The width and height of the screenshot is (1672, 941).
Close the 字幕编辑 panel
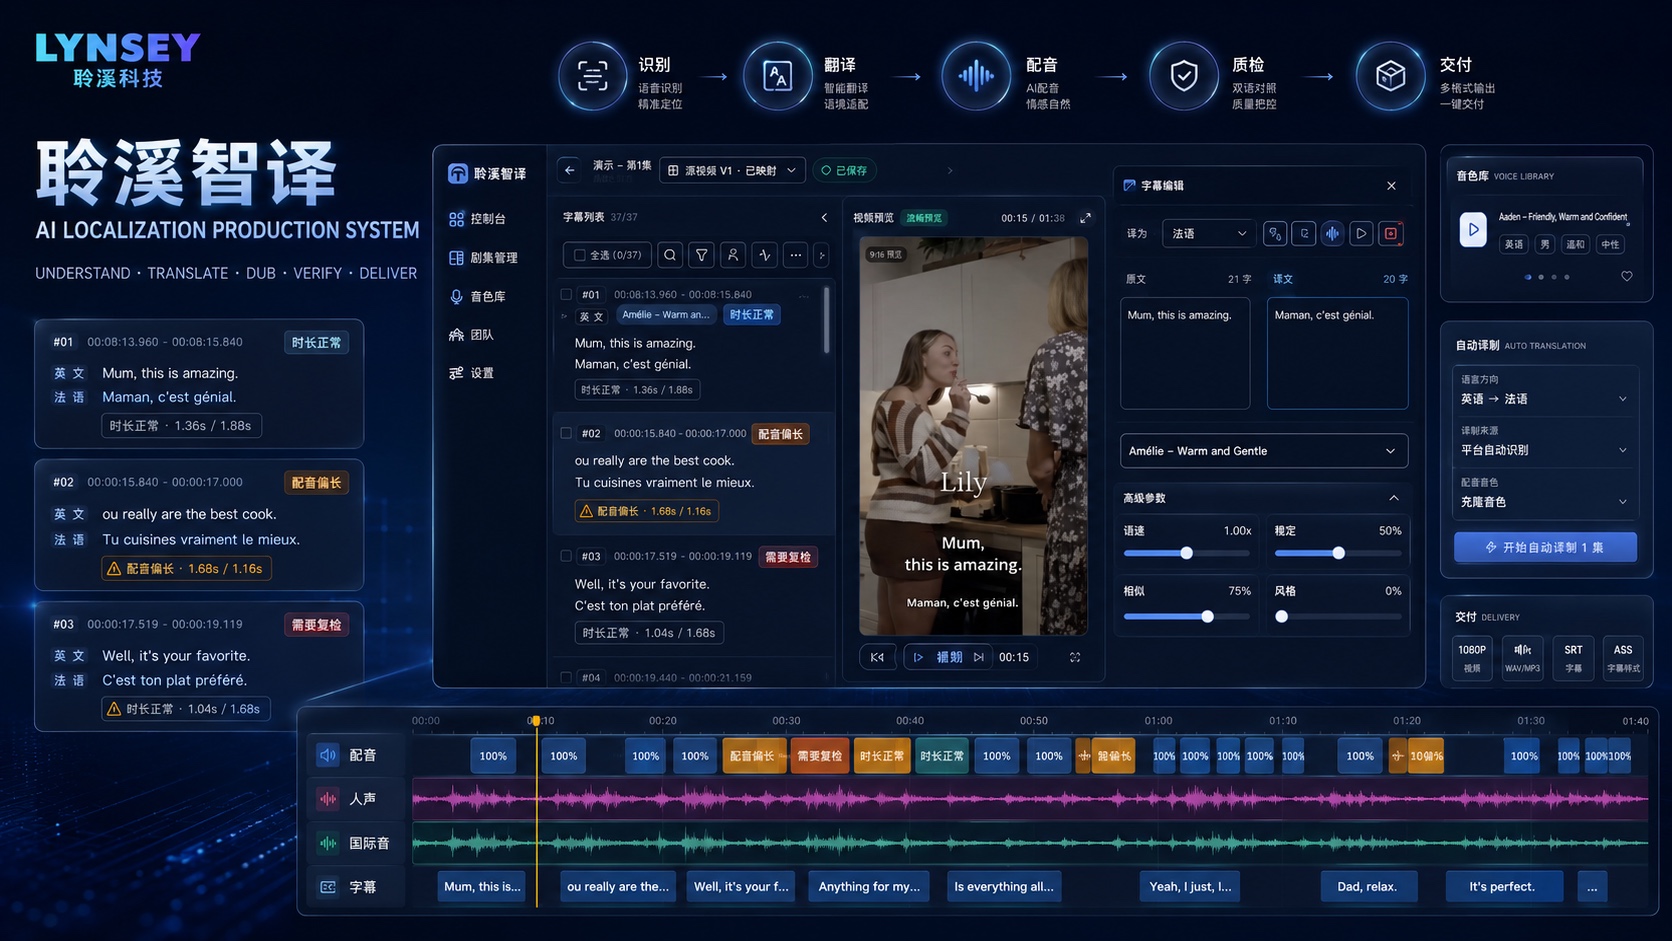pos(1391,186)
